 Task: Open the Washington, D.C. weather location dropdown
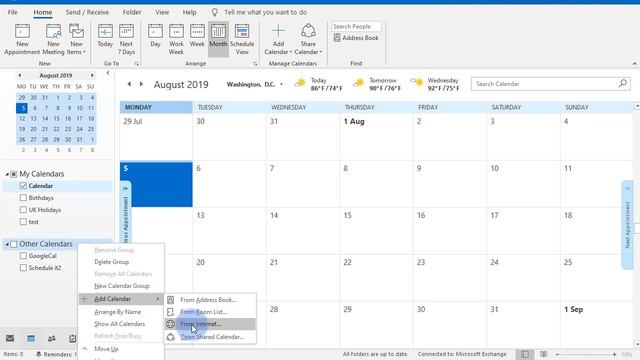pyautogui.click(x=281, y=84)
